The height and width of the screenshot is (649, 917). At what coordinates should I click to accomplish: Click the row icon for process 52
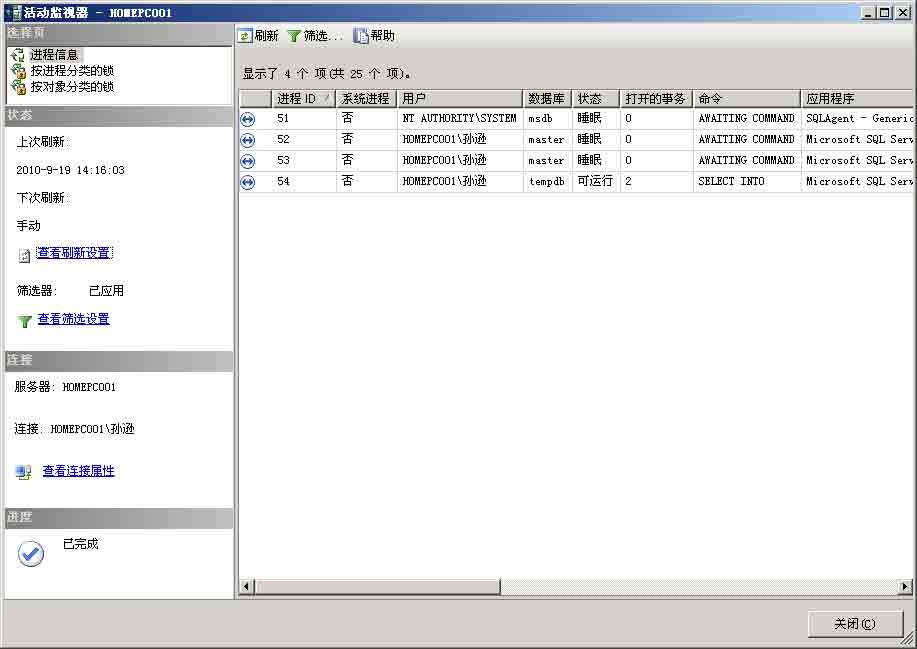pyautogui.click(x=248, y=140)
